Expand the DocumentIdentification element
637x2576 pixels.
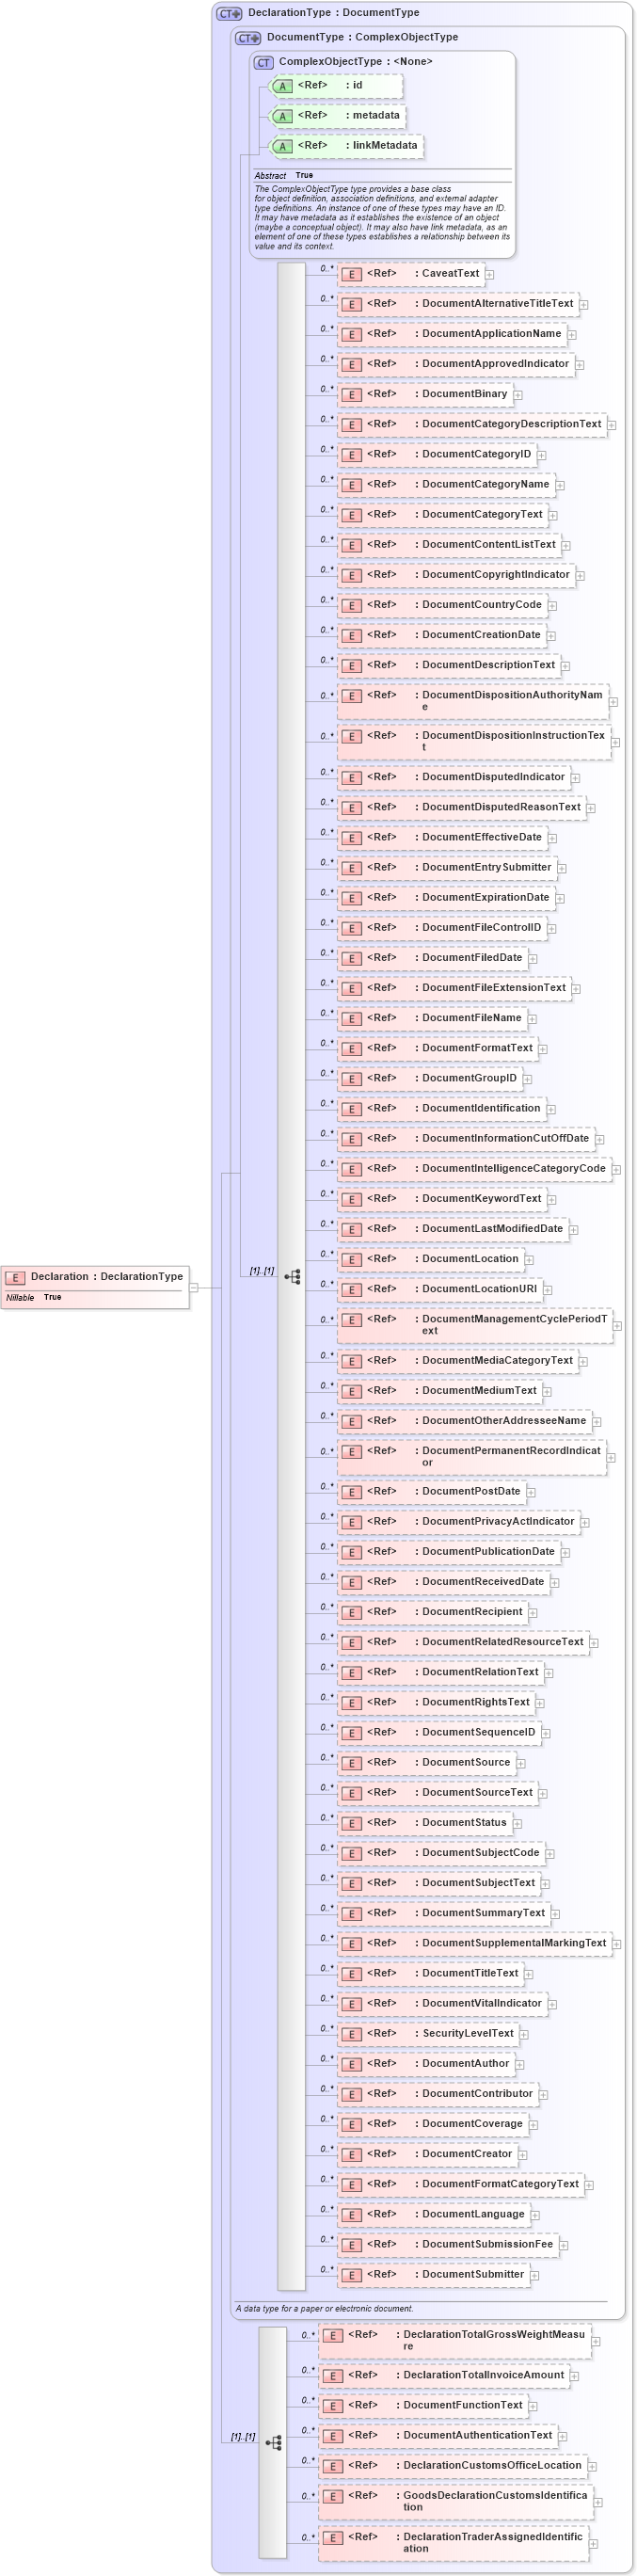point(550,1109)
